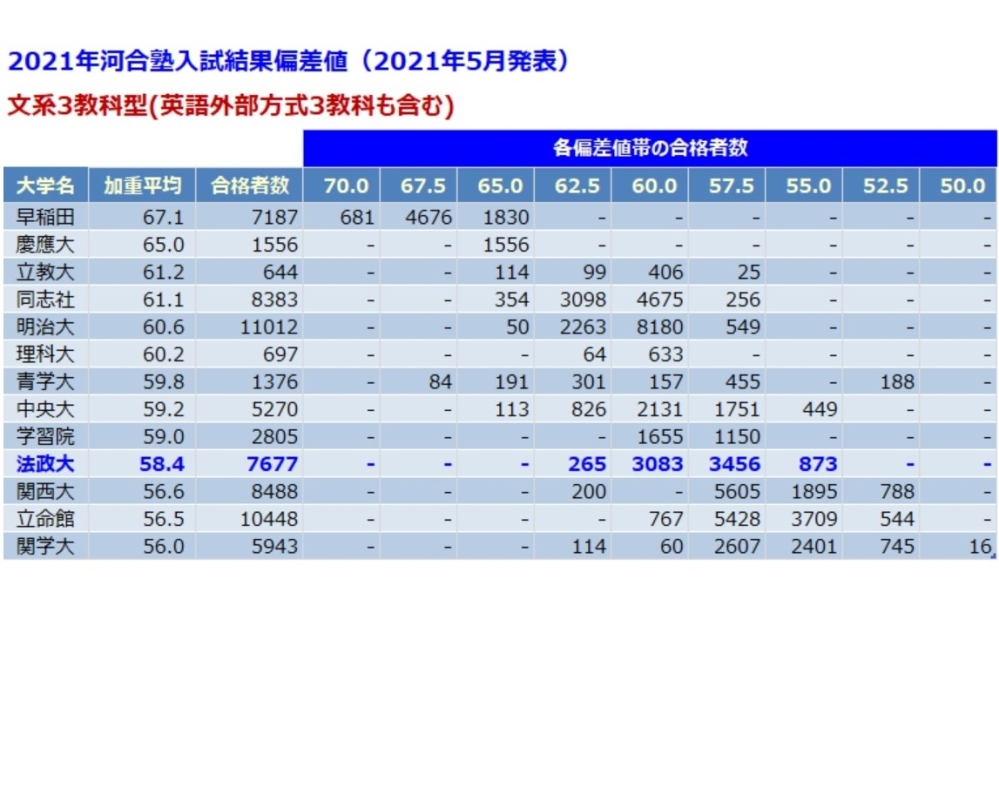This screenshot has height=788, width=999.
Task: Click the 50.0 column header
Action: (959, 185)
